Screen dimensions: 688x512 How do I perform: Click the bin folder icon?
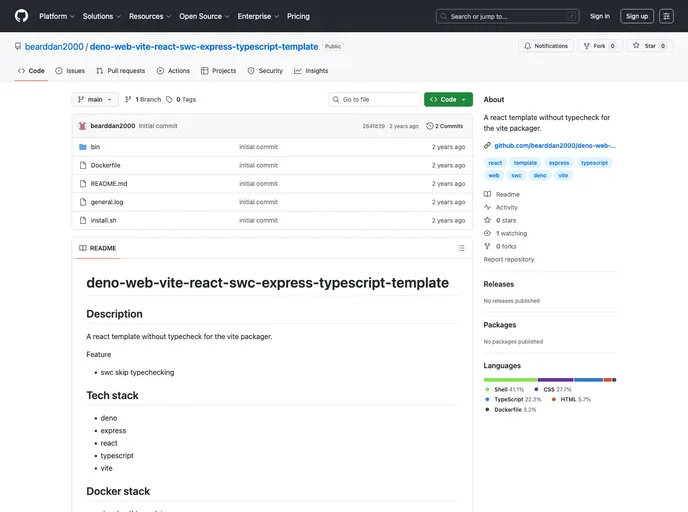83,147
